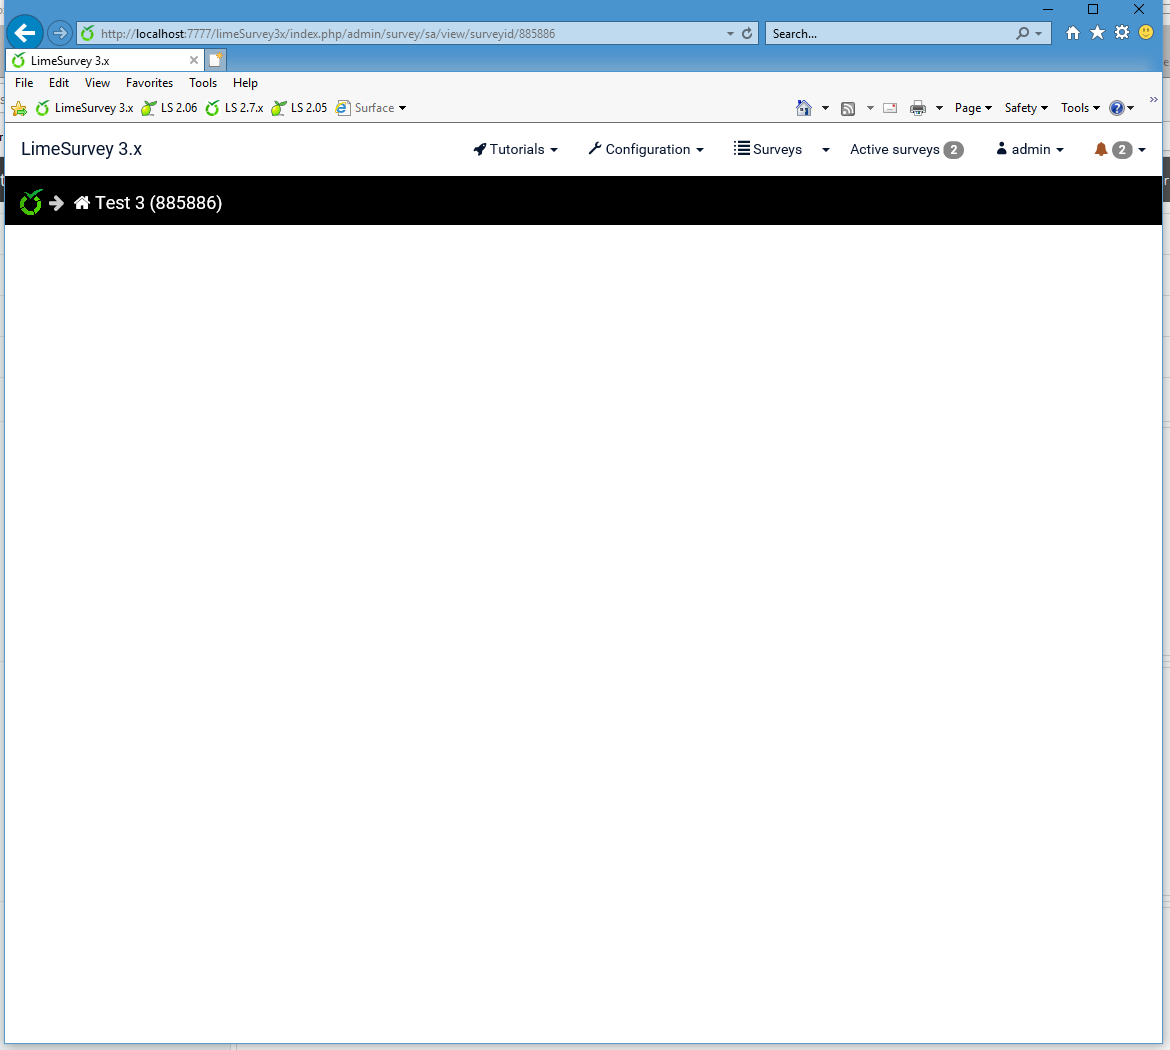The height and width of the screenshot is (1050, 1170).
Task: Open the LS 2.05 bookmark
Action: tap(299, 108)
